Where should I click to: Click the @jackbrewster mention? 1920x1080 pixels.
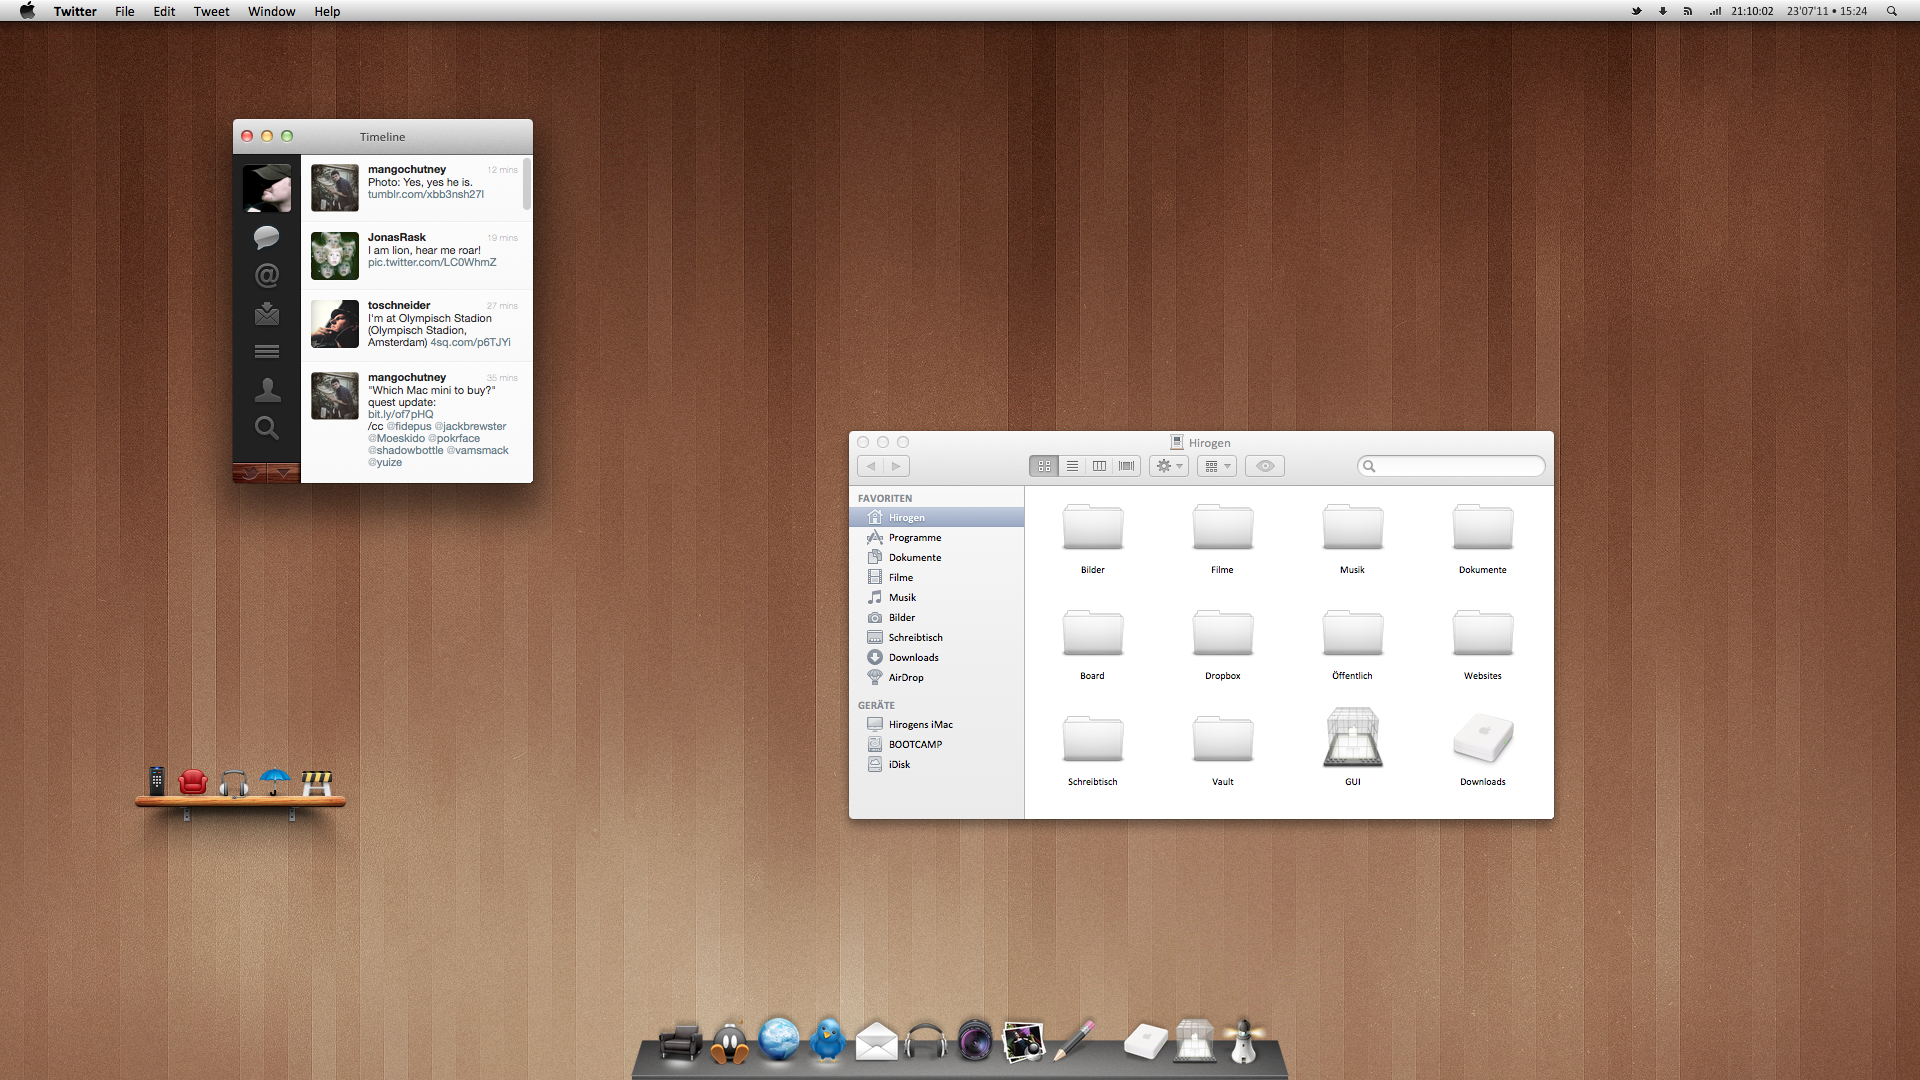[x=470, y=427]
